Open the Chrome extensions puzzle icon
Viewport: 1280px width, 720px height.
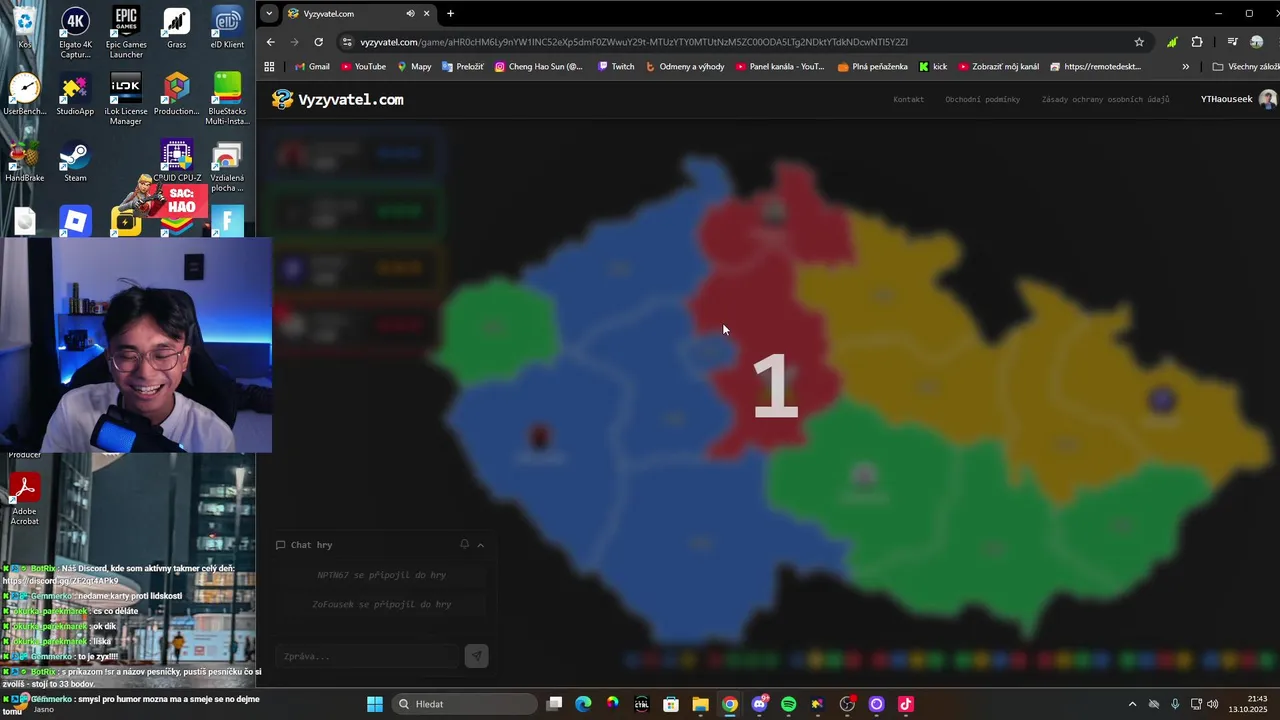(x=1197, y=42)
